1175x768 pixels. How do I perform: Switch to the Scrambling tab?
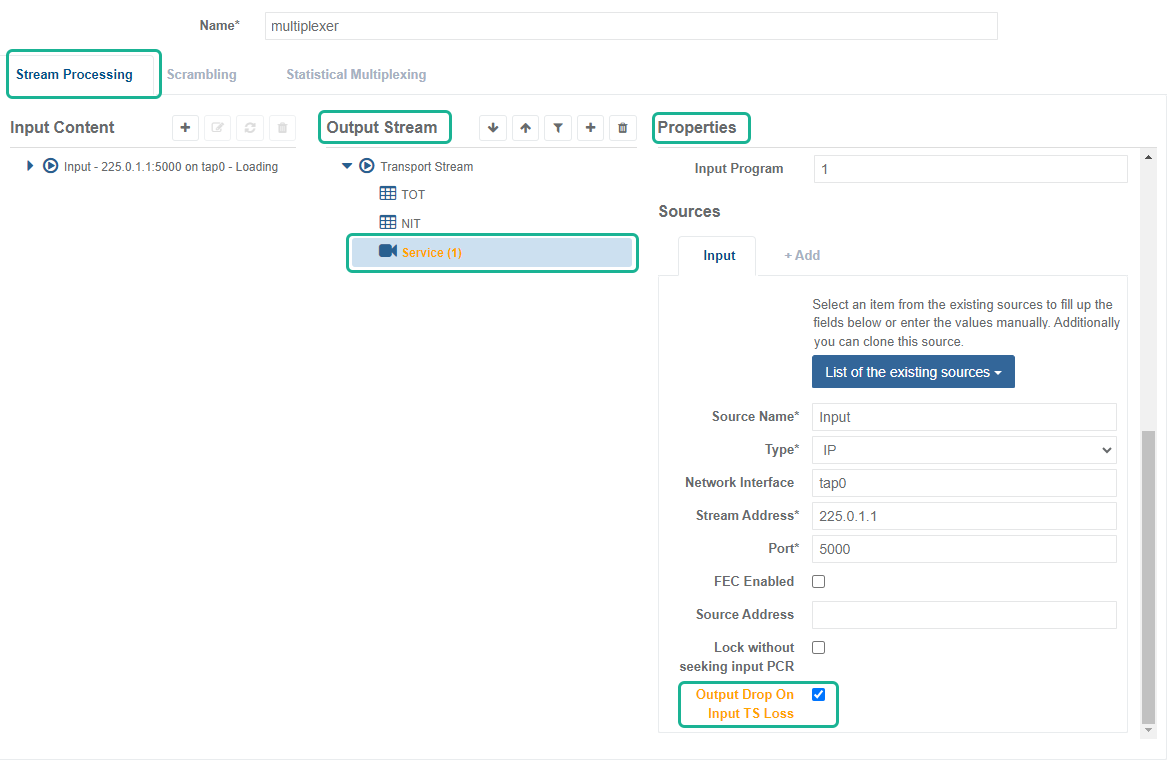pyautogui.click(x=201, y=75)
